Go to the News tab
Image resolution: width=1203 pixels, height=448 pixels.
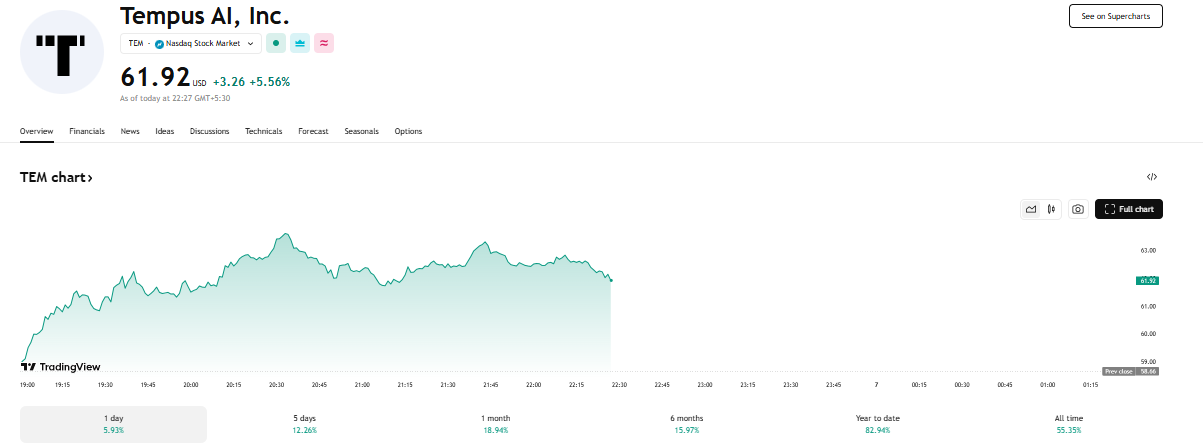[130, 131]
